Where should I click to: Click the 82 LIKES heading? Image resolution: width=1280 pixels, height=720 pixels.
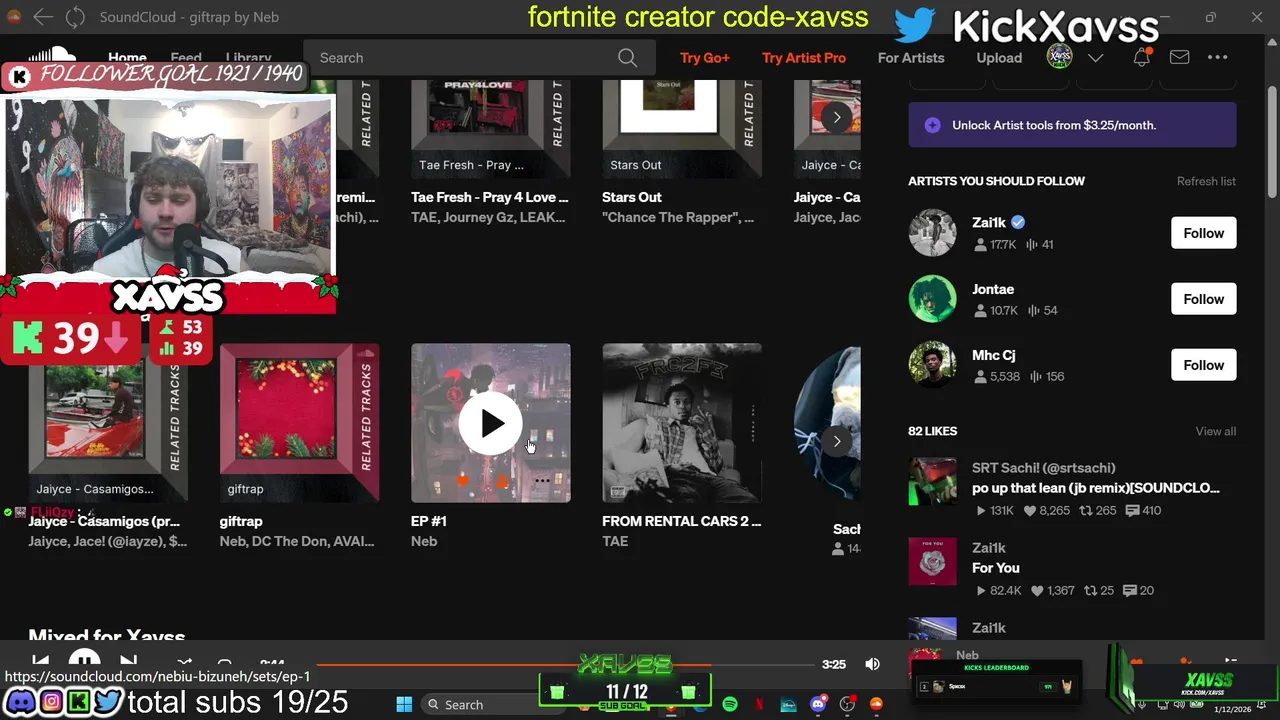click(932, 431)
